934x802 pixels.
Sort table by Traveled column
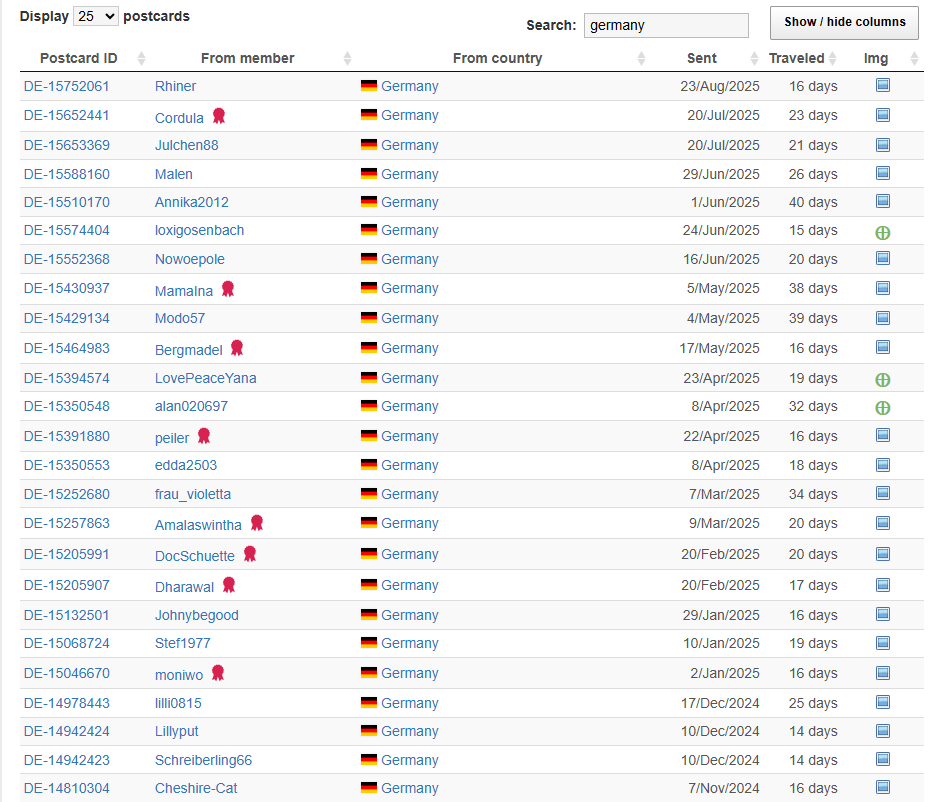[796, 58]
